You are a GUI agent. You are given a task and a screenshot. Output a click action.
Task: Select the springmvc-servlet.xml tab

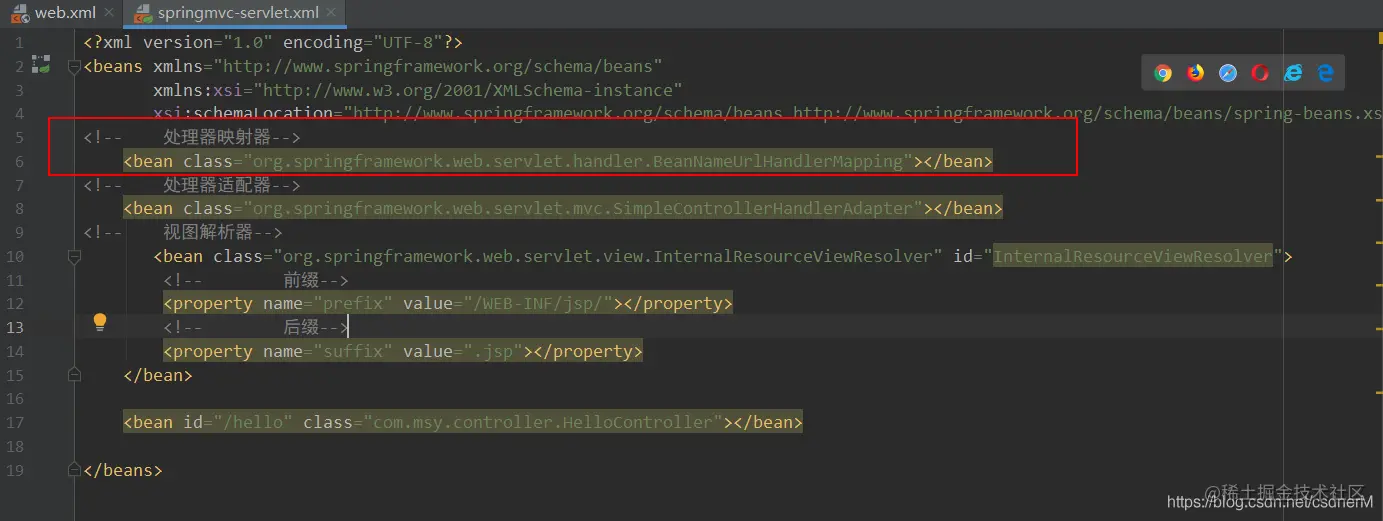[x=236, y=13]
